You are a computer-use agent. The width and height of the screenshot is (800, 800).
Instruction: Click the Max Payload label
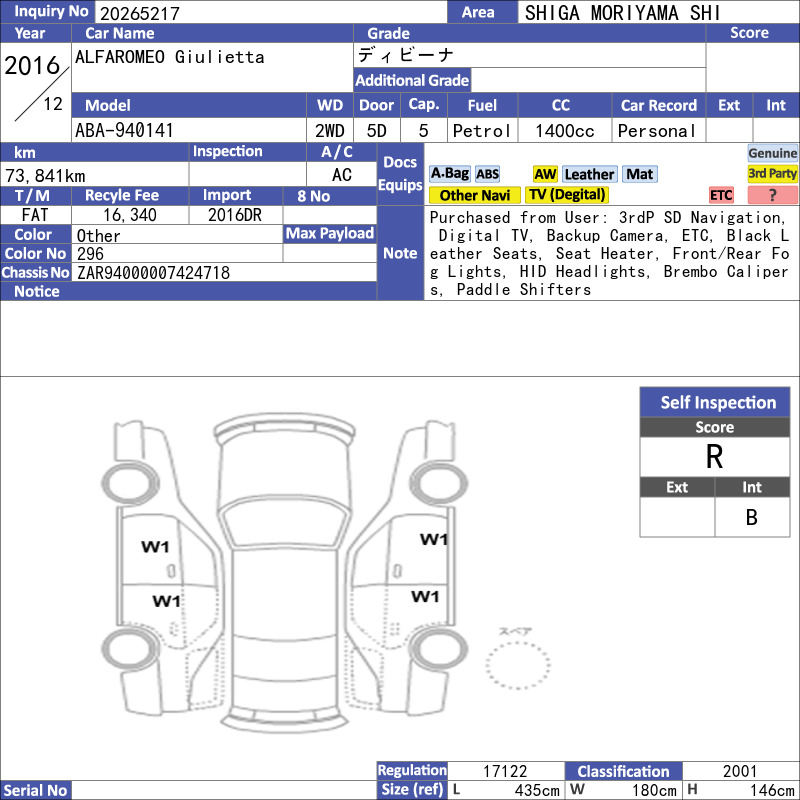click(x=330, y=234)
